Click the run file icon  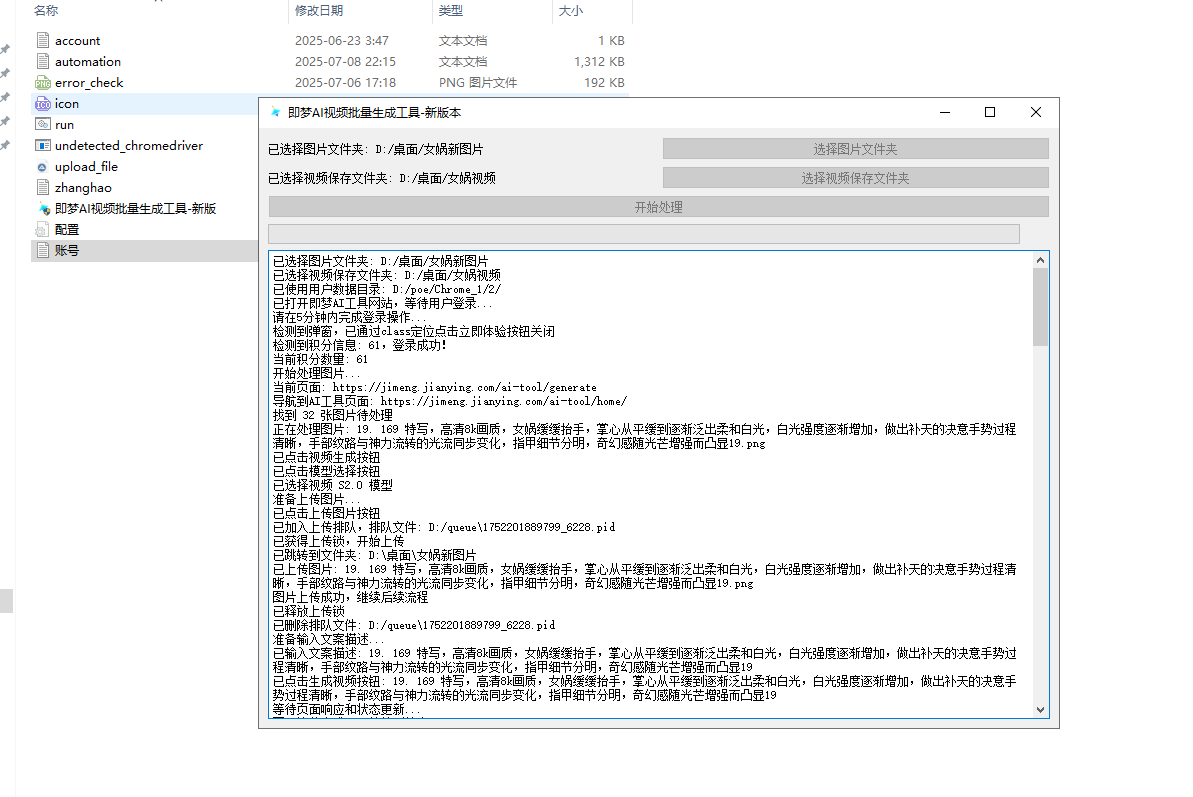point(43,124)
